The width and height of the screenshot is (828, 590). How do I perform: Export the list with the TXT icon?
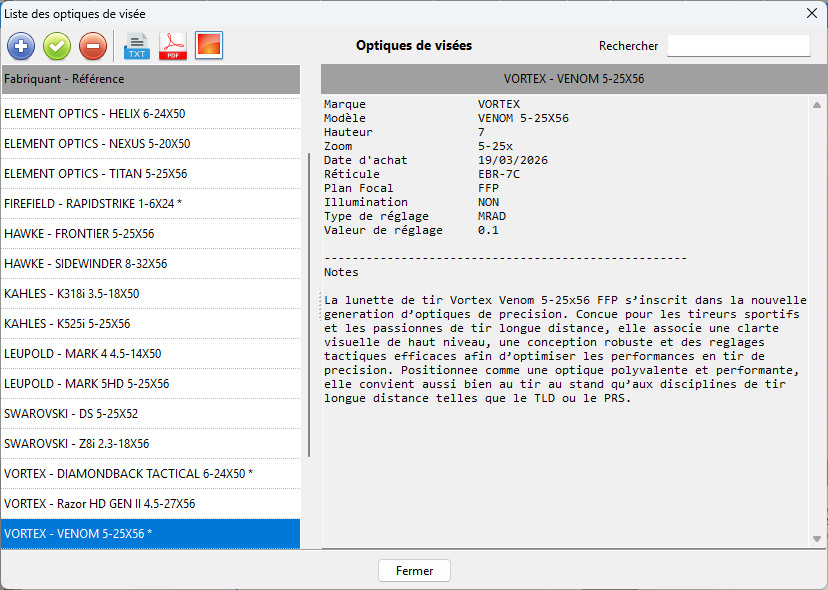pyautogui.click(x=137, y=46)
